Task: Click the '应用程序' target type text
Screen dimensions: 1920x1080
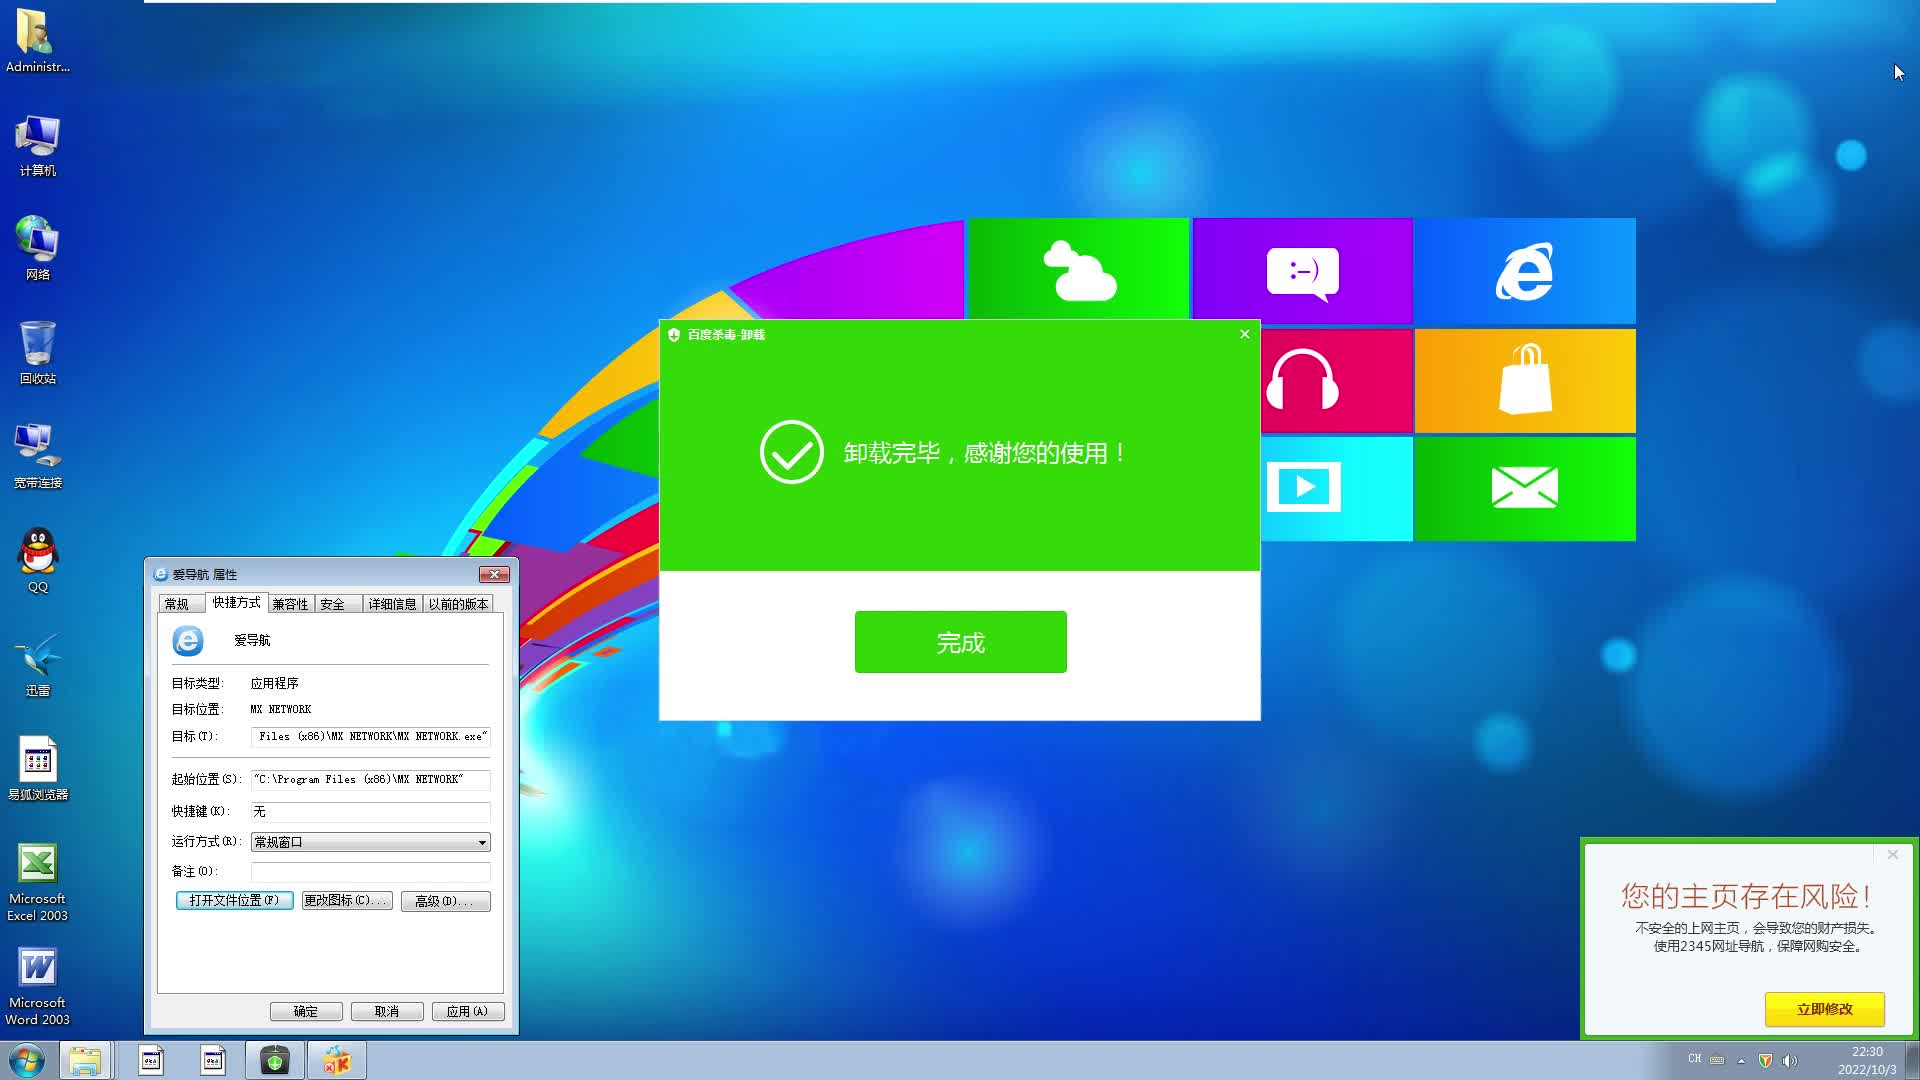Action: coord(275,683)
